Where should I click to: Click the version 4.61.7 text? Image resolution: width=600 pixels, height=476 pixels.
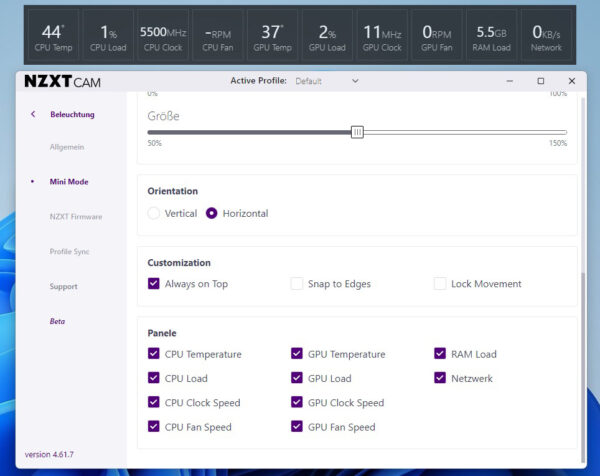click(49, 455)
